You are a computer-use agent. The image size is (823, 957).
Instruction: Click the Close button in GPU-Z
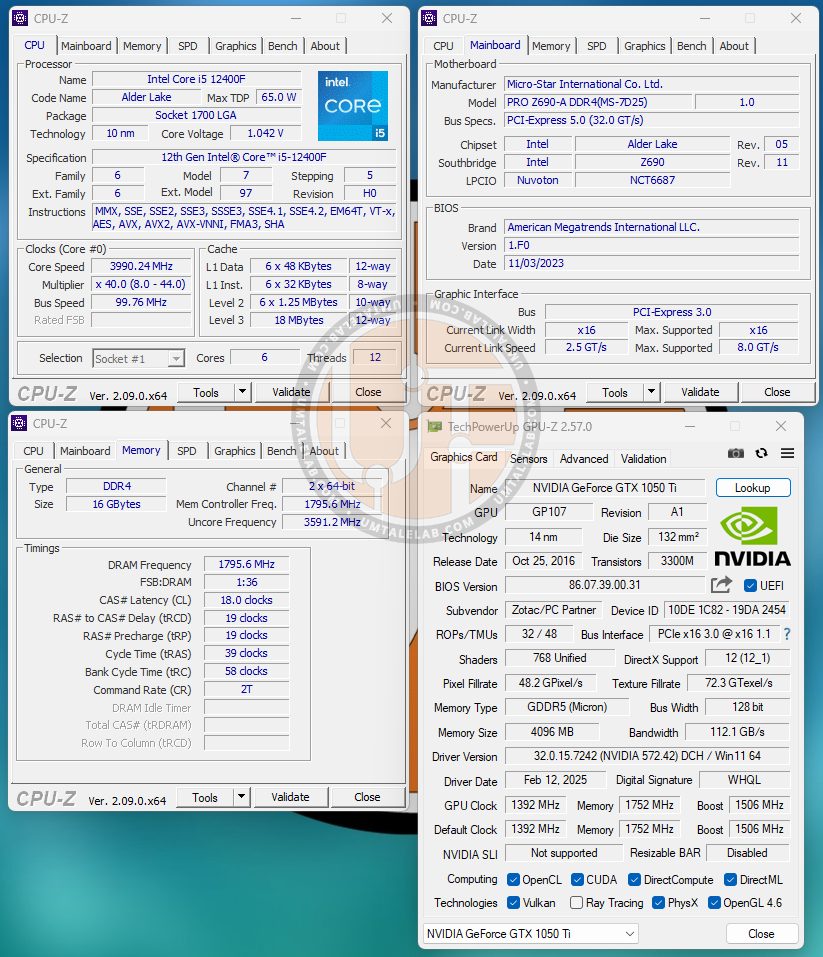(761, 933)
